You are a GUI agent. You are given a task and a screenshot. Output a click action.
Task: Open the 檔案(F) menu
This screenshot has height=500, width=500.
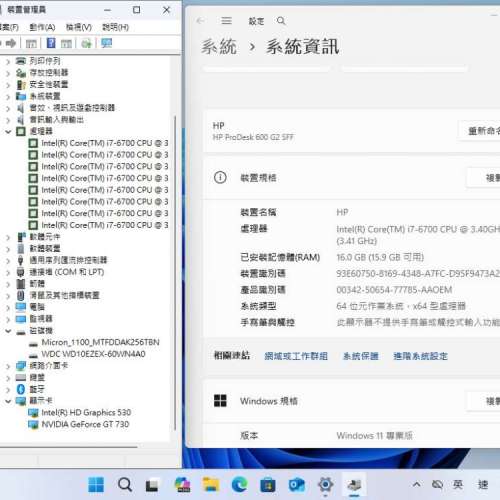9,27
